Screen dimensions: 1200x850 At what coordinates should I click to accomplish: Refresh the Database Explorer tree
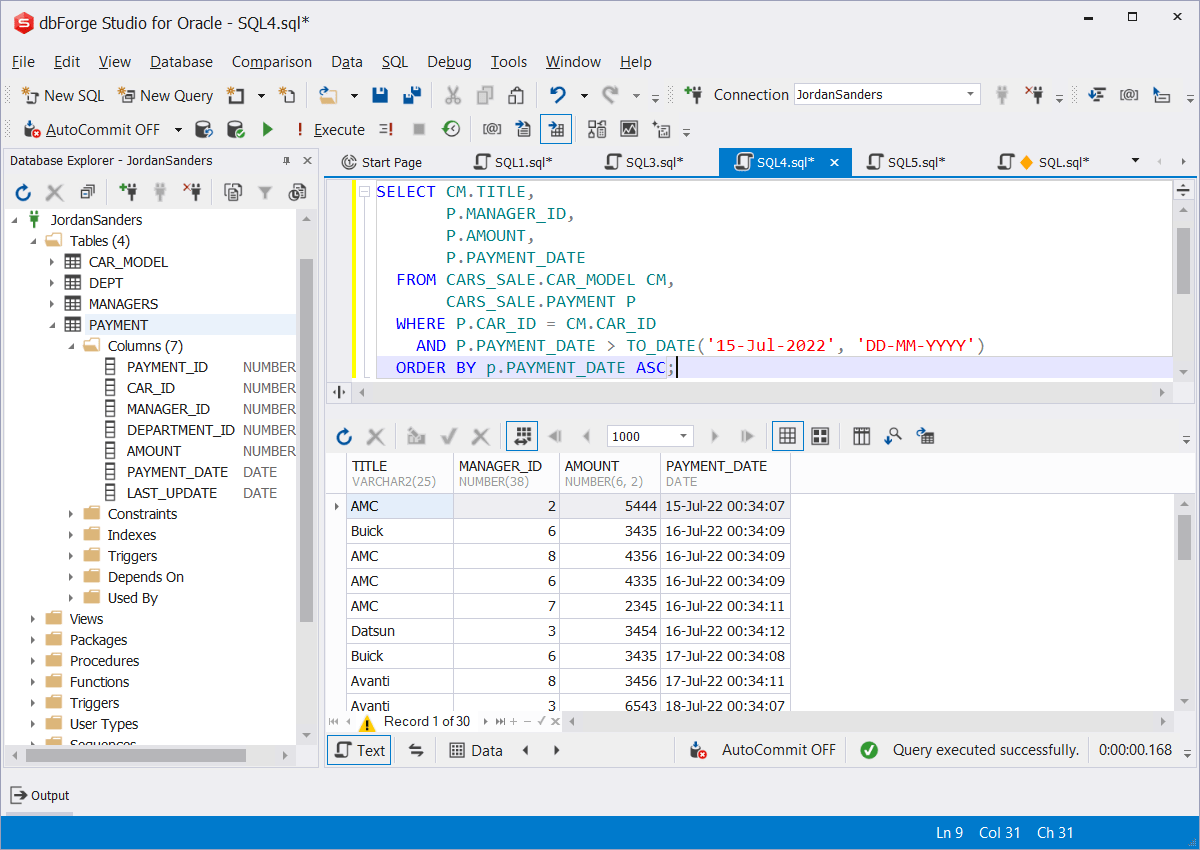(23, 192)
